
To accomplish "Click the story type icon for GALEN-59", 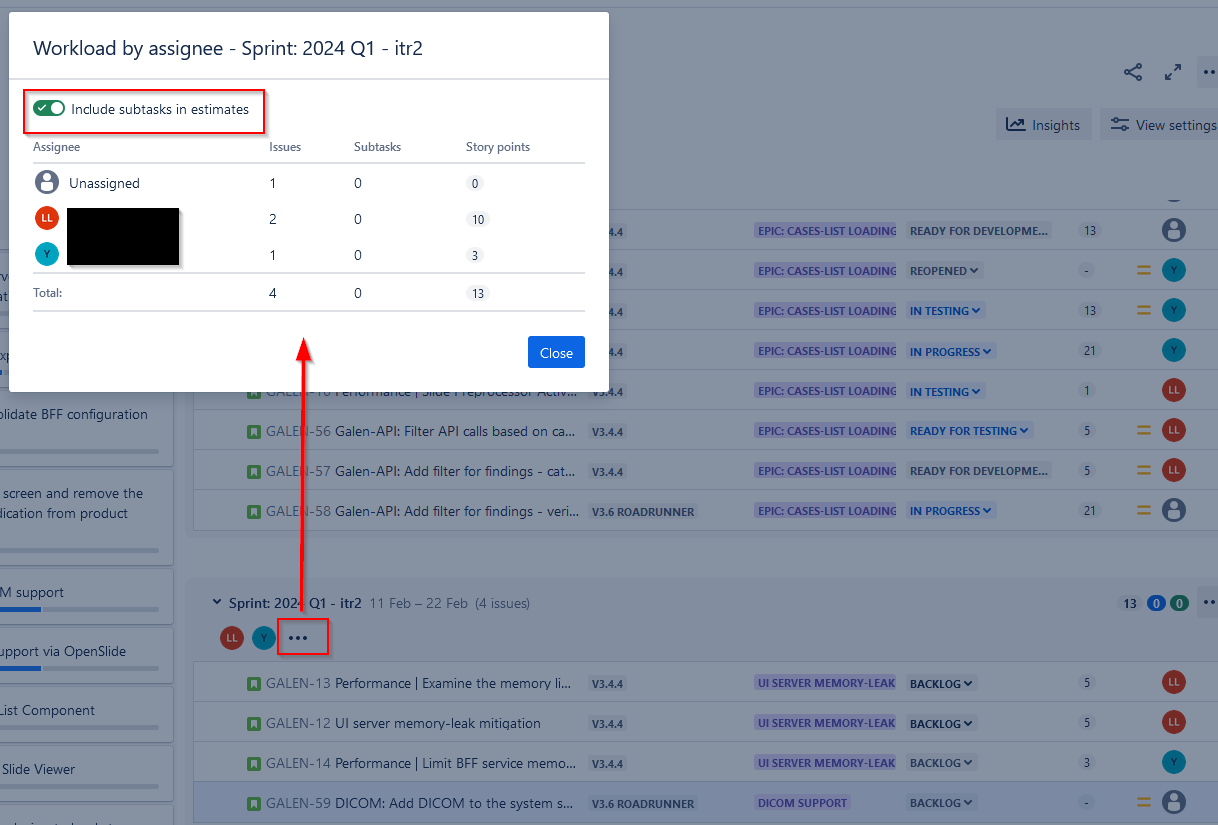I will pos(254,804).
